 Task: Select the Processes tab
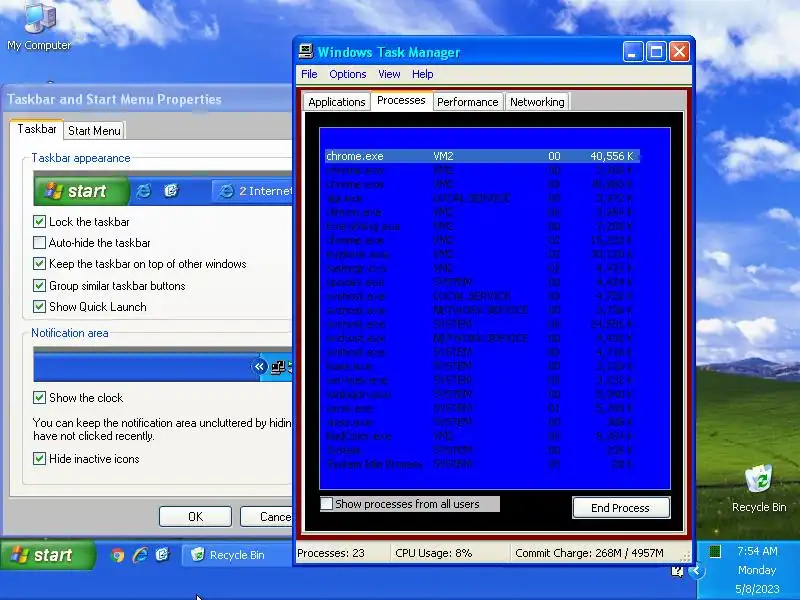click(401, 101)
